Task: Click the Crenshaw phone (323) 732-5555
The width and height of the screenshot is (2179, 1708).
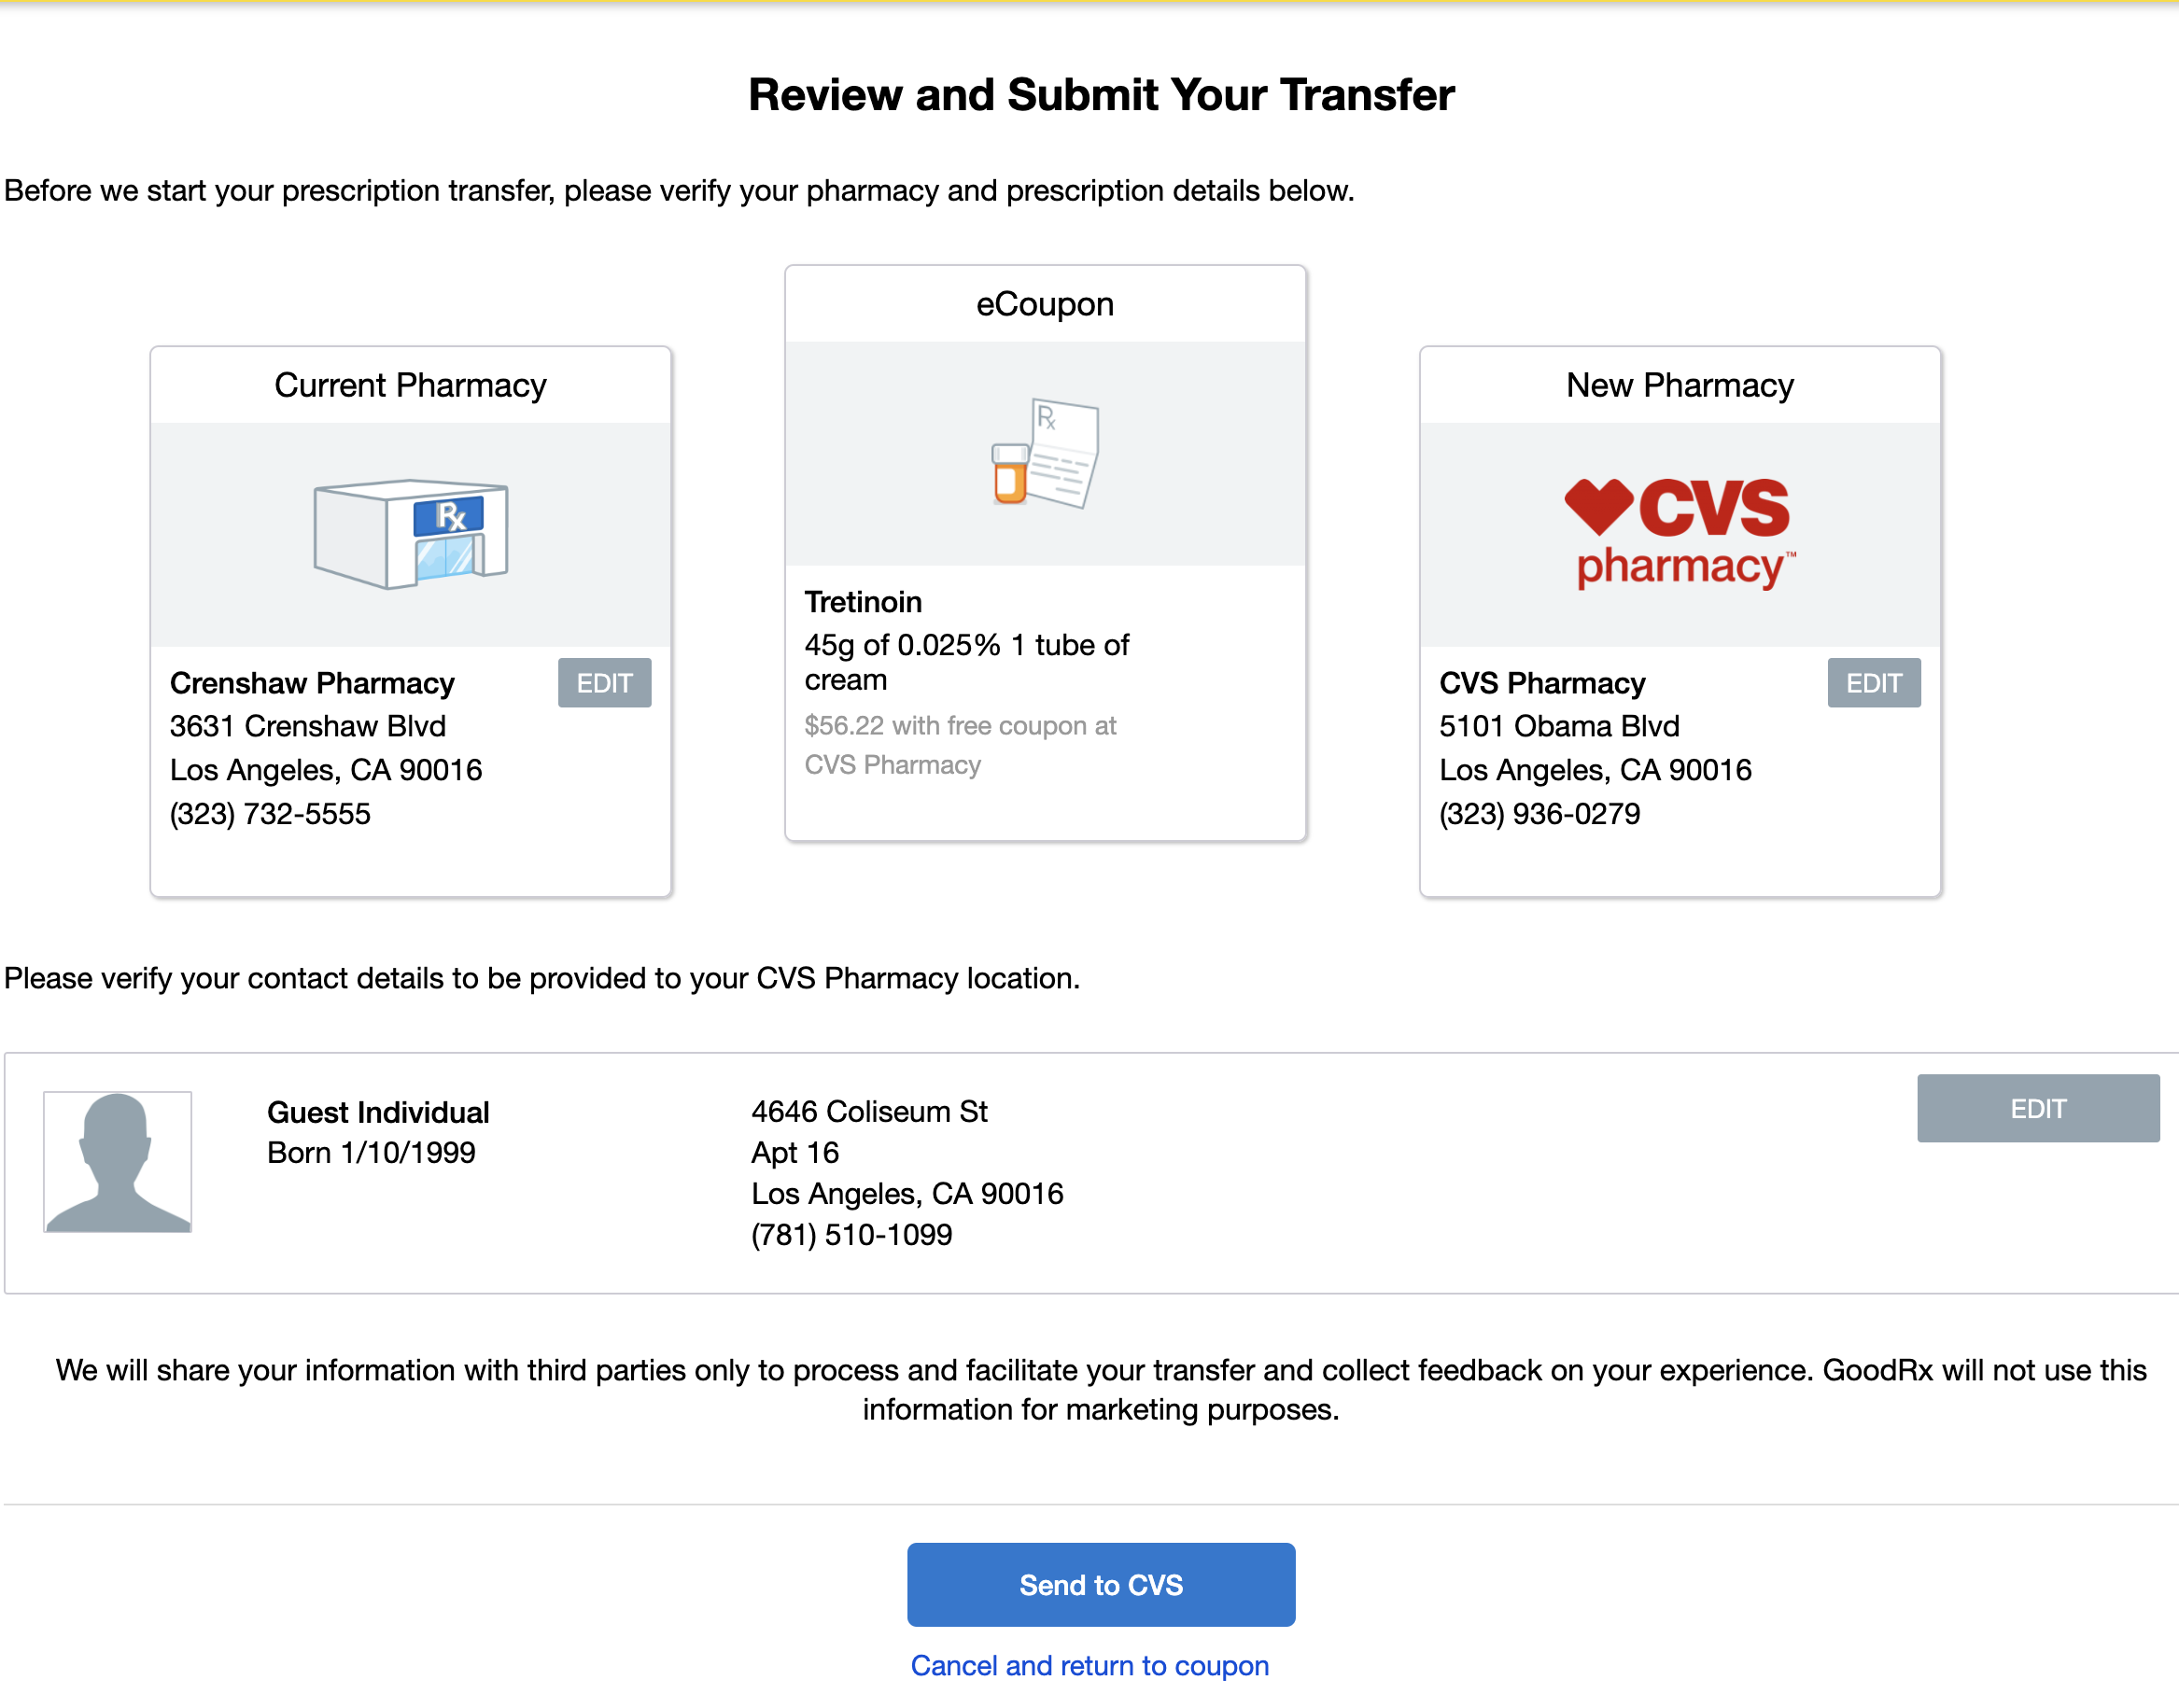Action: [x=270, y=814]
